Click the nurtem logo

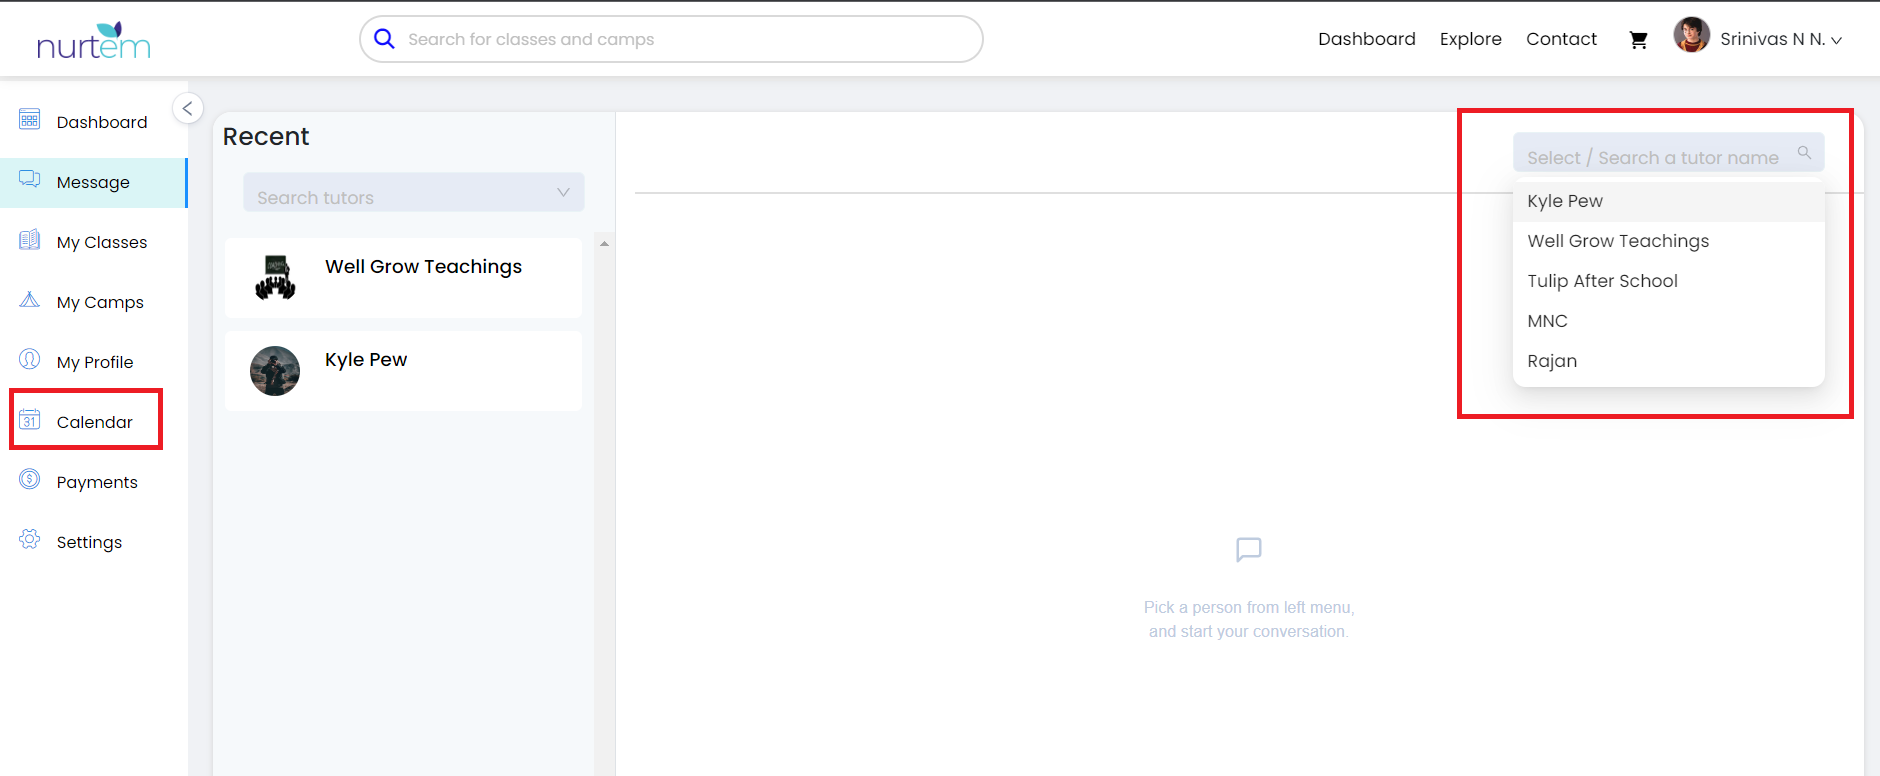click(x=93, y=41)
